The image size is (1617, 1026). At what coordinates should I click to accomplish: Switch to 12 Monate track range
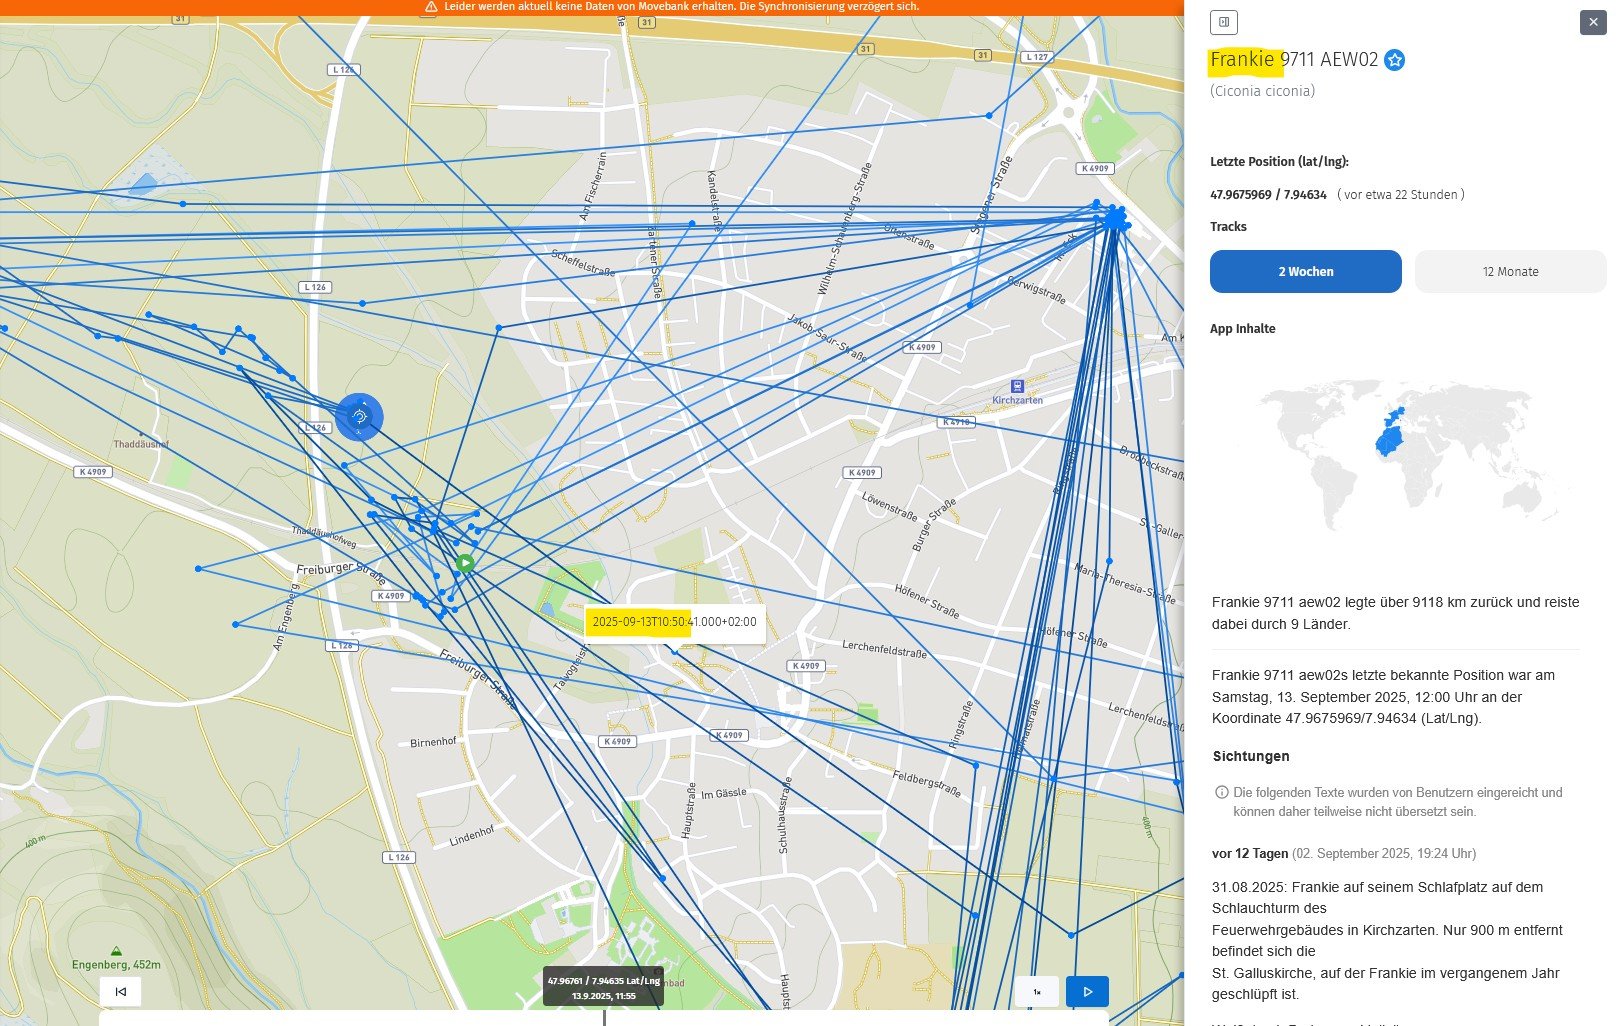click(1510, 272)
